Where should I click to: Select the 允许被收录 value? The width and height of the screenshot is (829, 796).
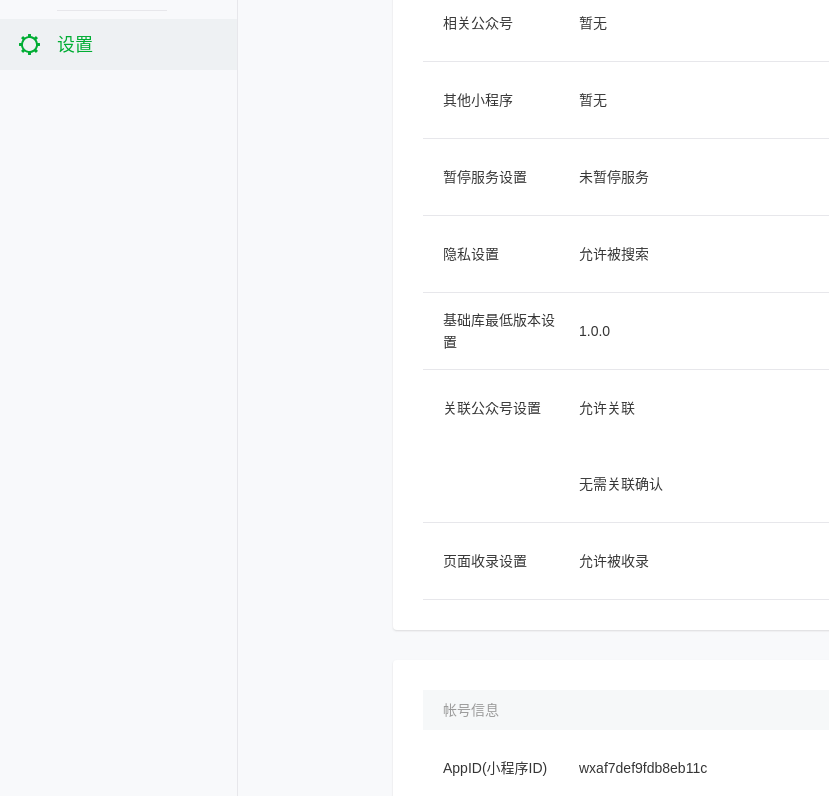(x=614, y=561)
